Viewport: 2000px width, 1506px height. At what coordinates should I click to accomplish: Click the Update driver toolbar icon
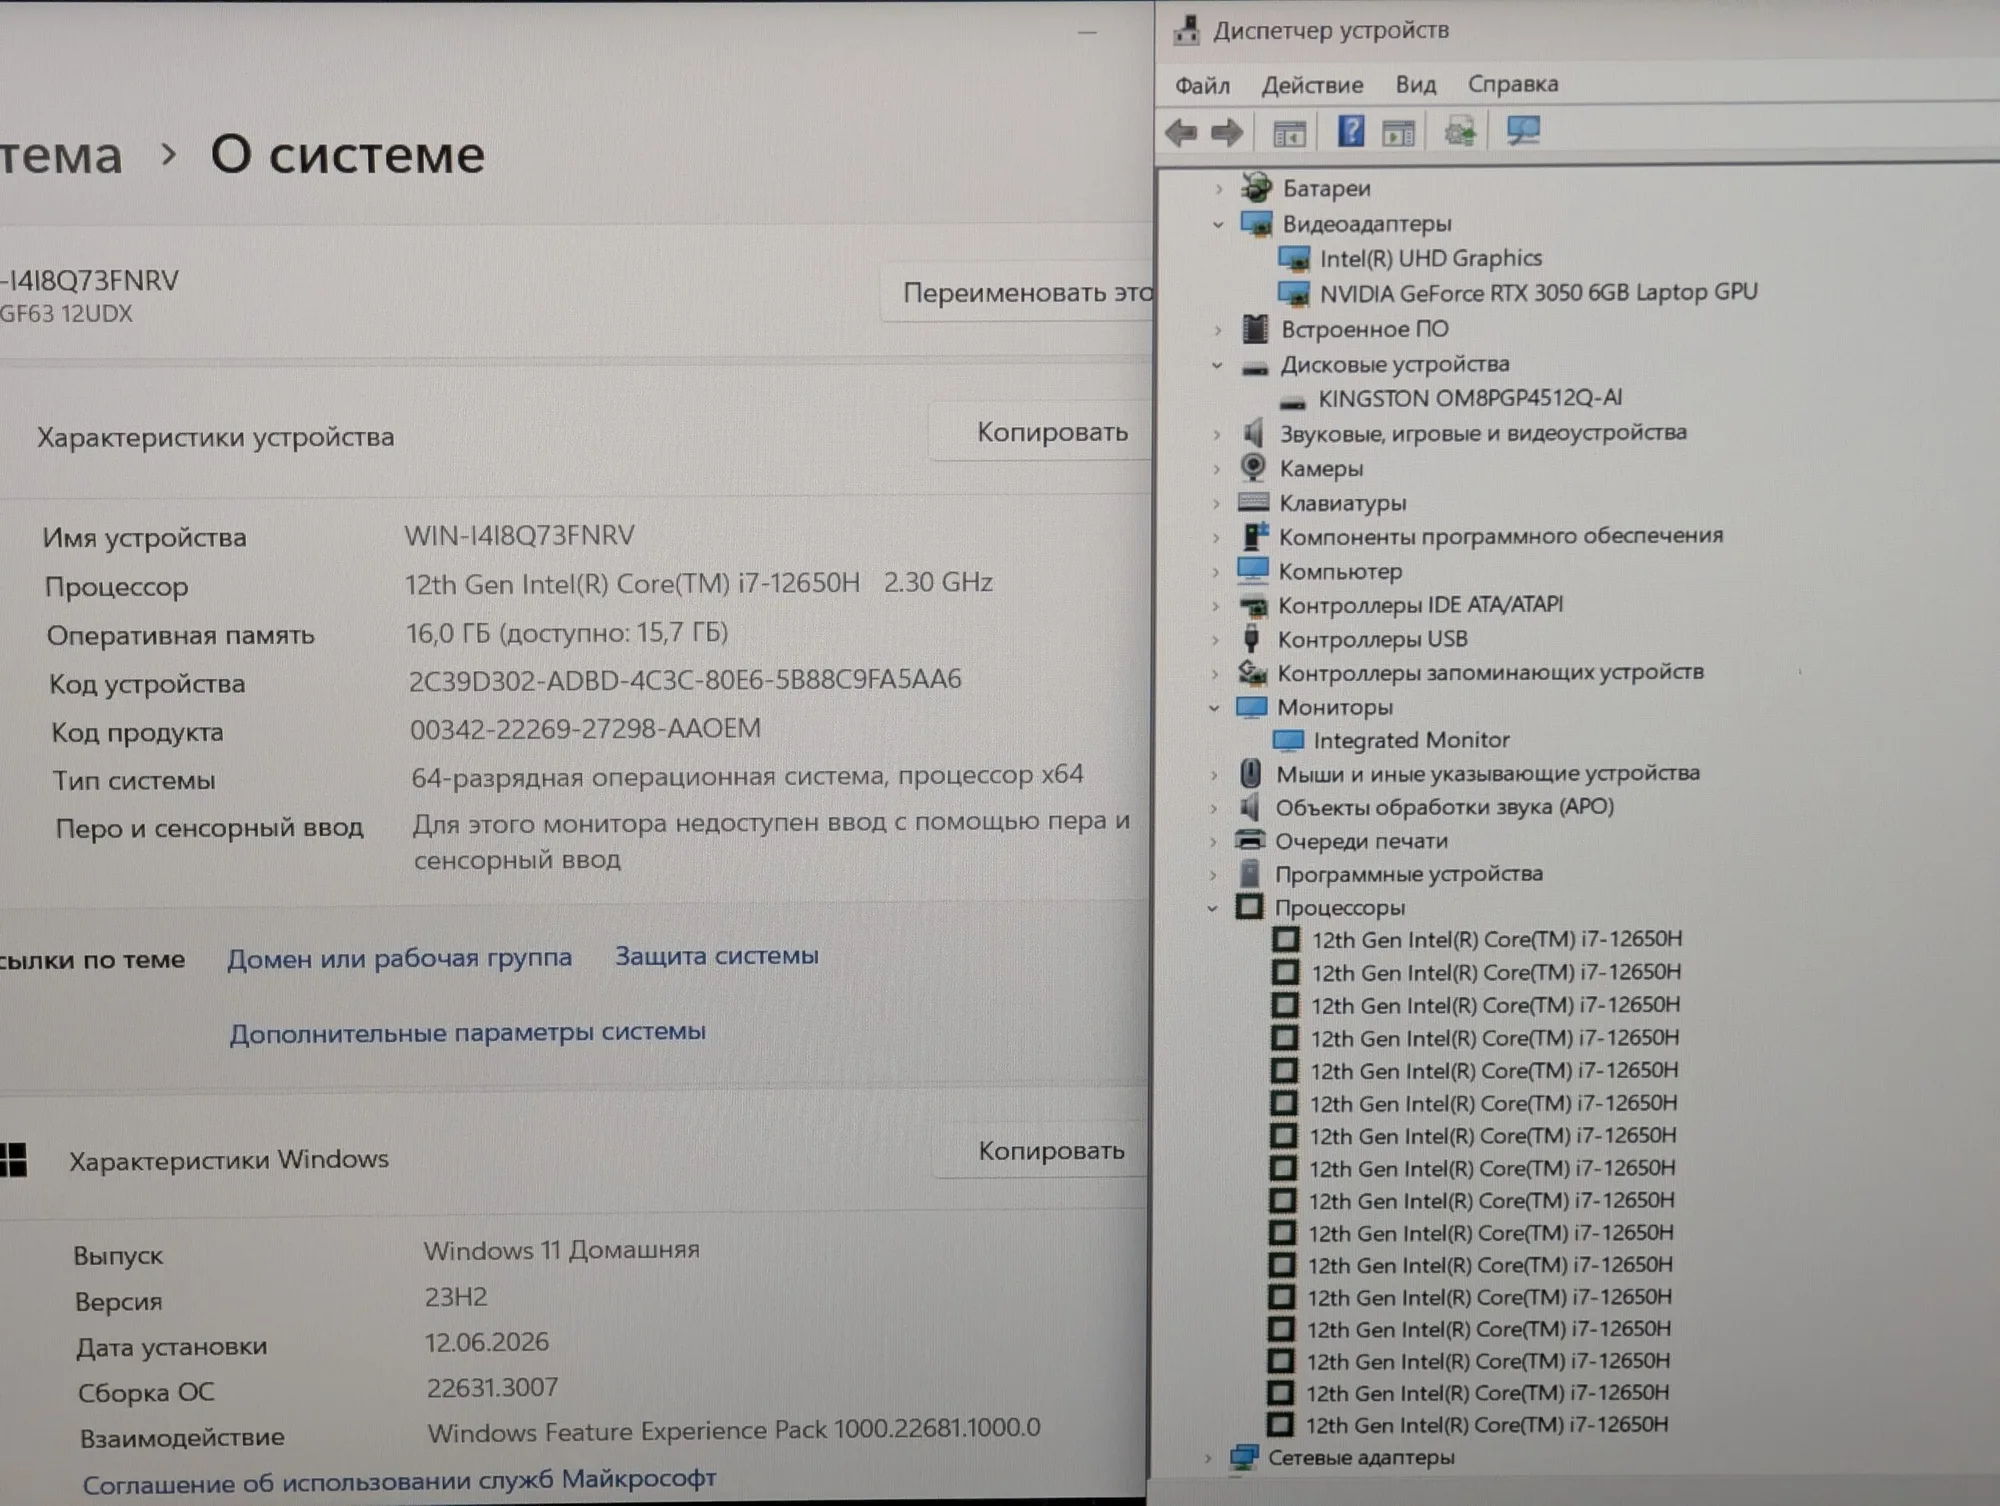[1460, 131]
